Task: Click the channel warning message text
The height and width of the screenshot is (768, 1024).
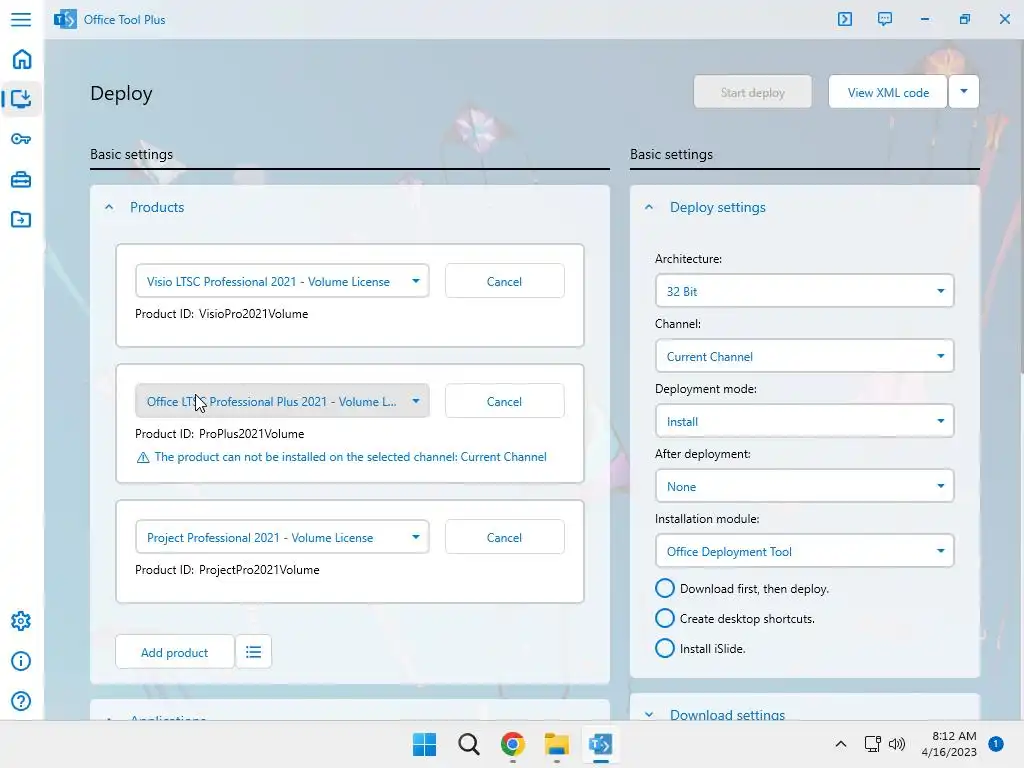Action: pos(351,457)
